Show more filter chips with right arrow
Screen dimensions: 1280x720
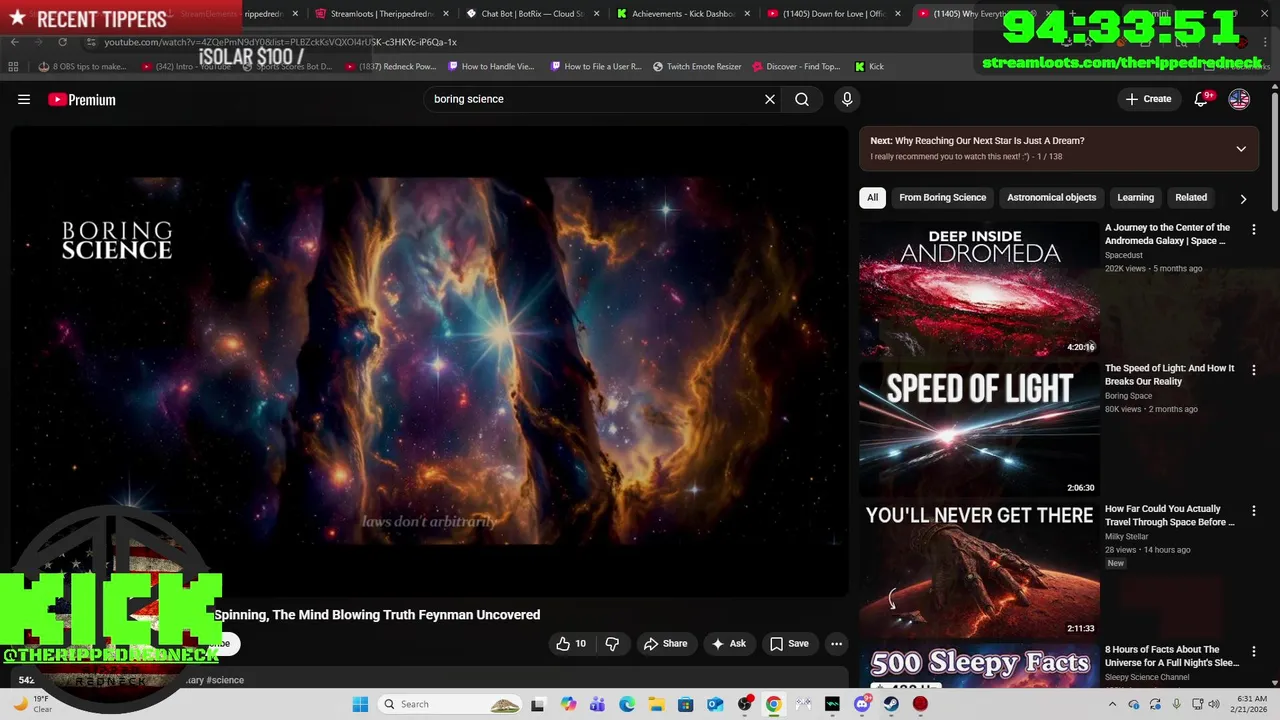1243,198
